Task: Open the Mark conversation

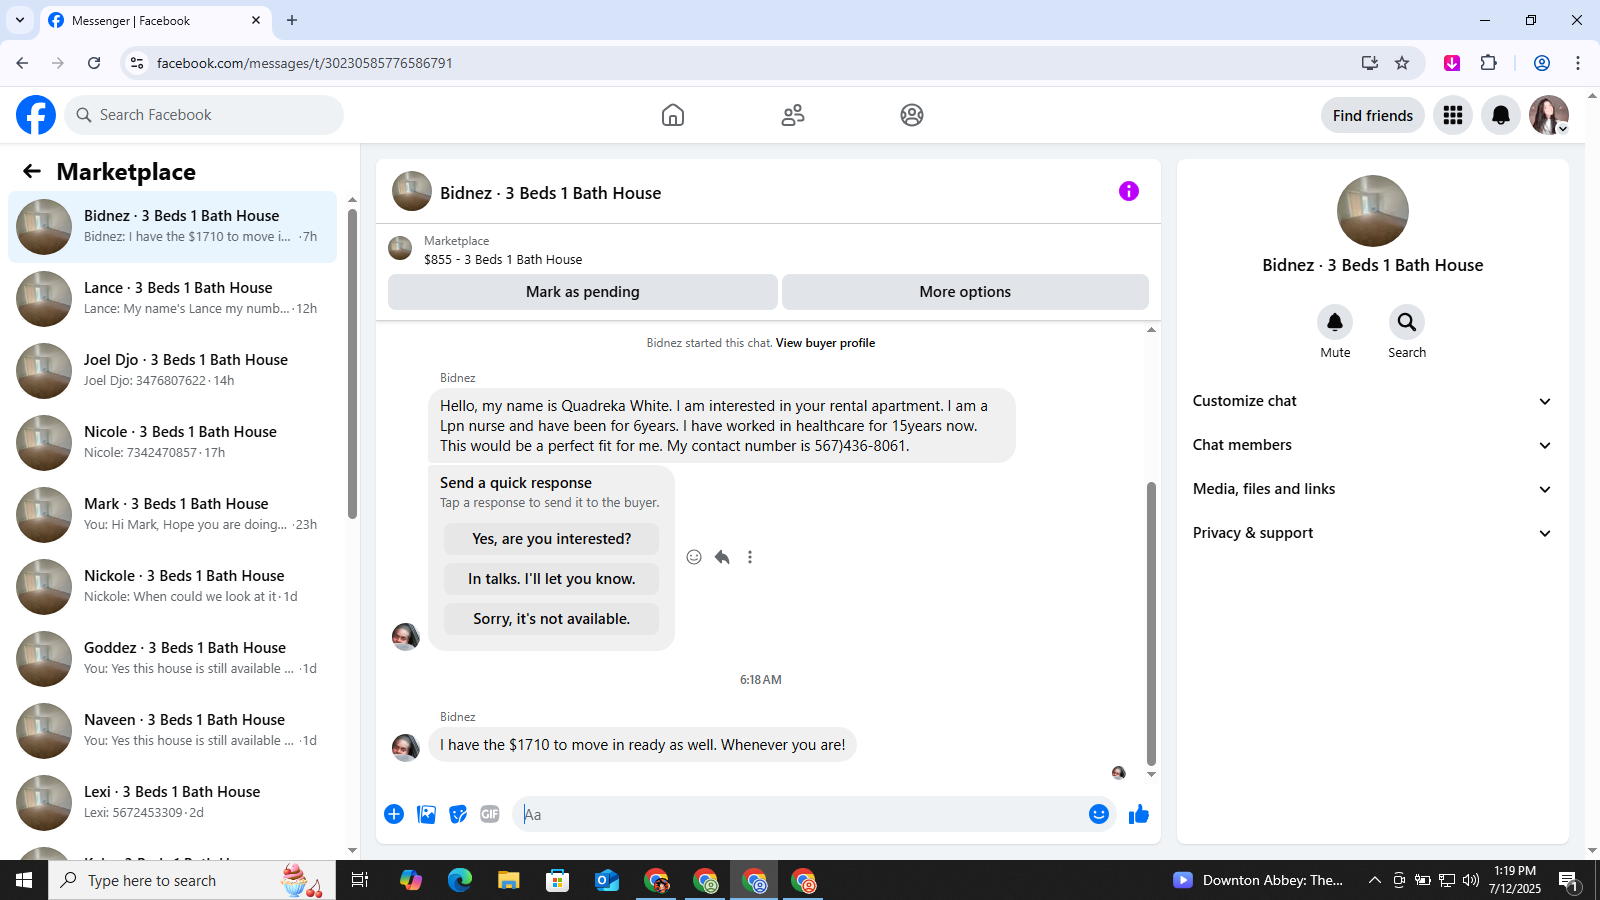Action: 172,515
